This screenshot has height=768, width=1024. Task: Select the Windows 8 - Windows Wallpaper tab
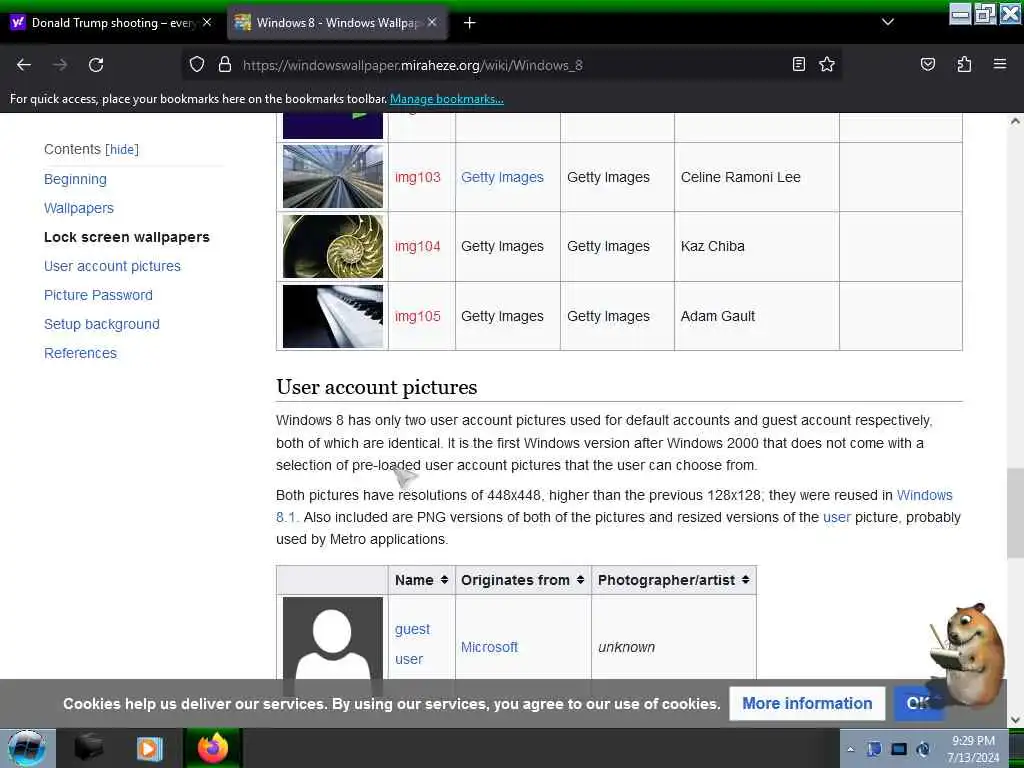[336, 23]
